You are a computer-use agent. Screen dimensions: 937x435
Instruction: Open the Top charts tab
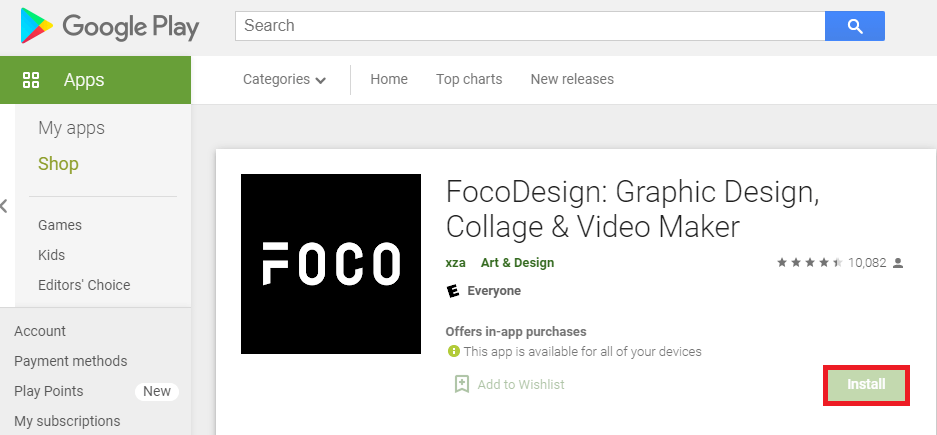[x=469, y=79]
